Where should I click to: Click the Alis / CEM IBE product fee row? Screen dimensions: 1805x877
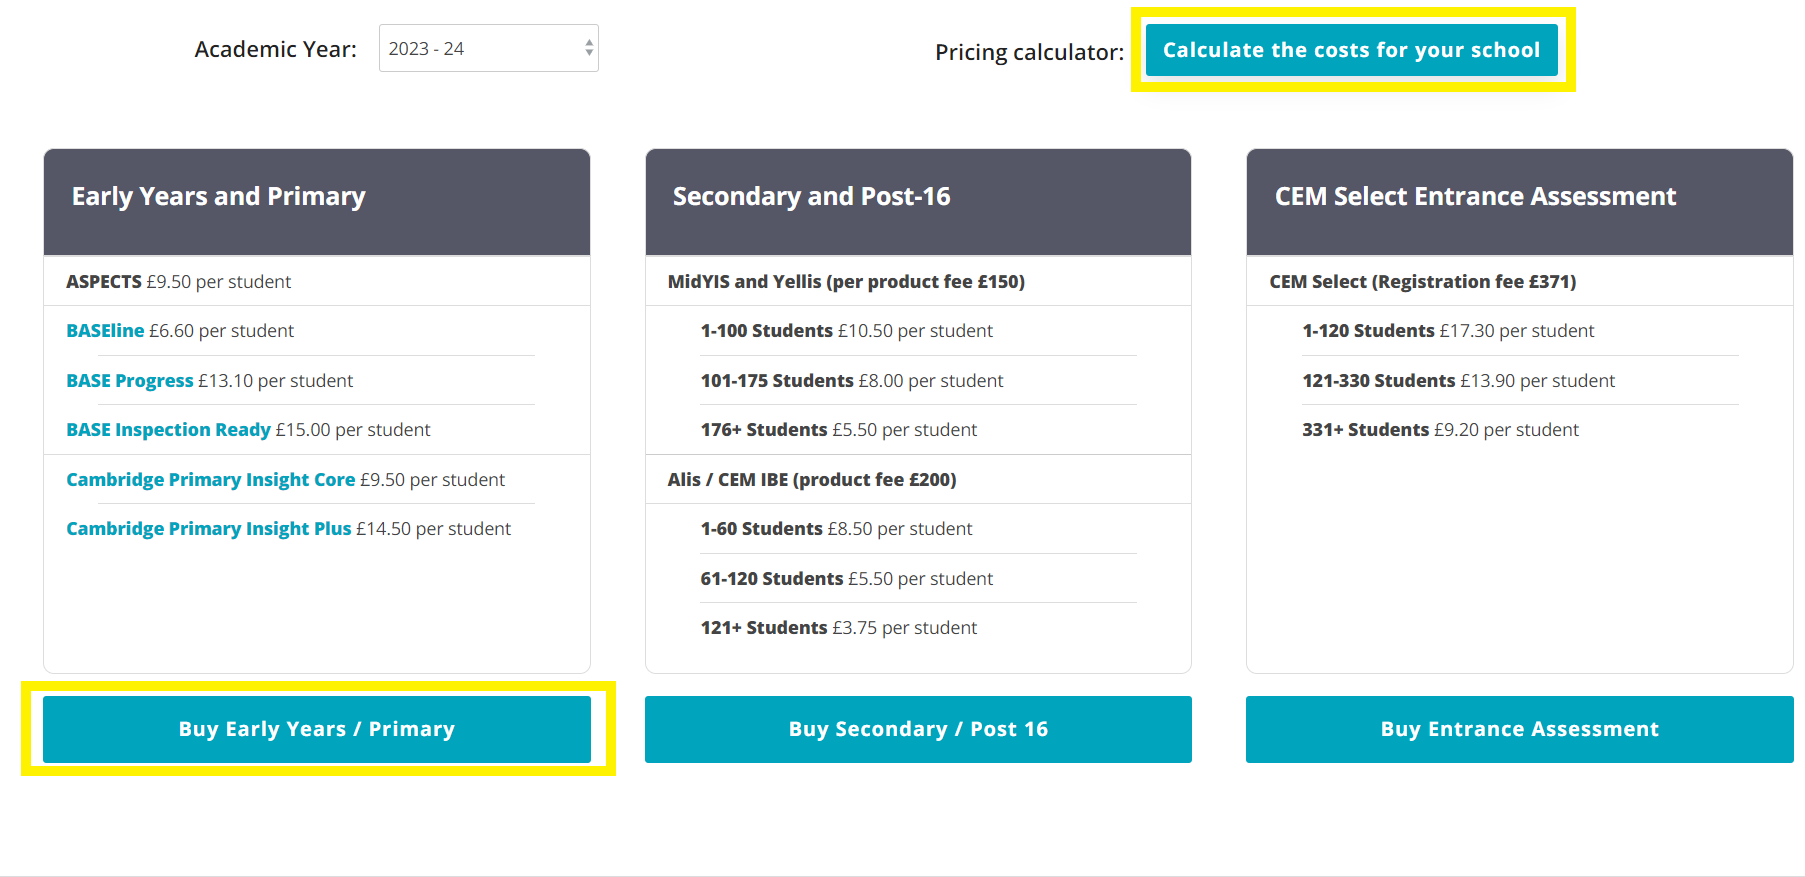(812, 480)
